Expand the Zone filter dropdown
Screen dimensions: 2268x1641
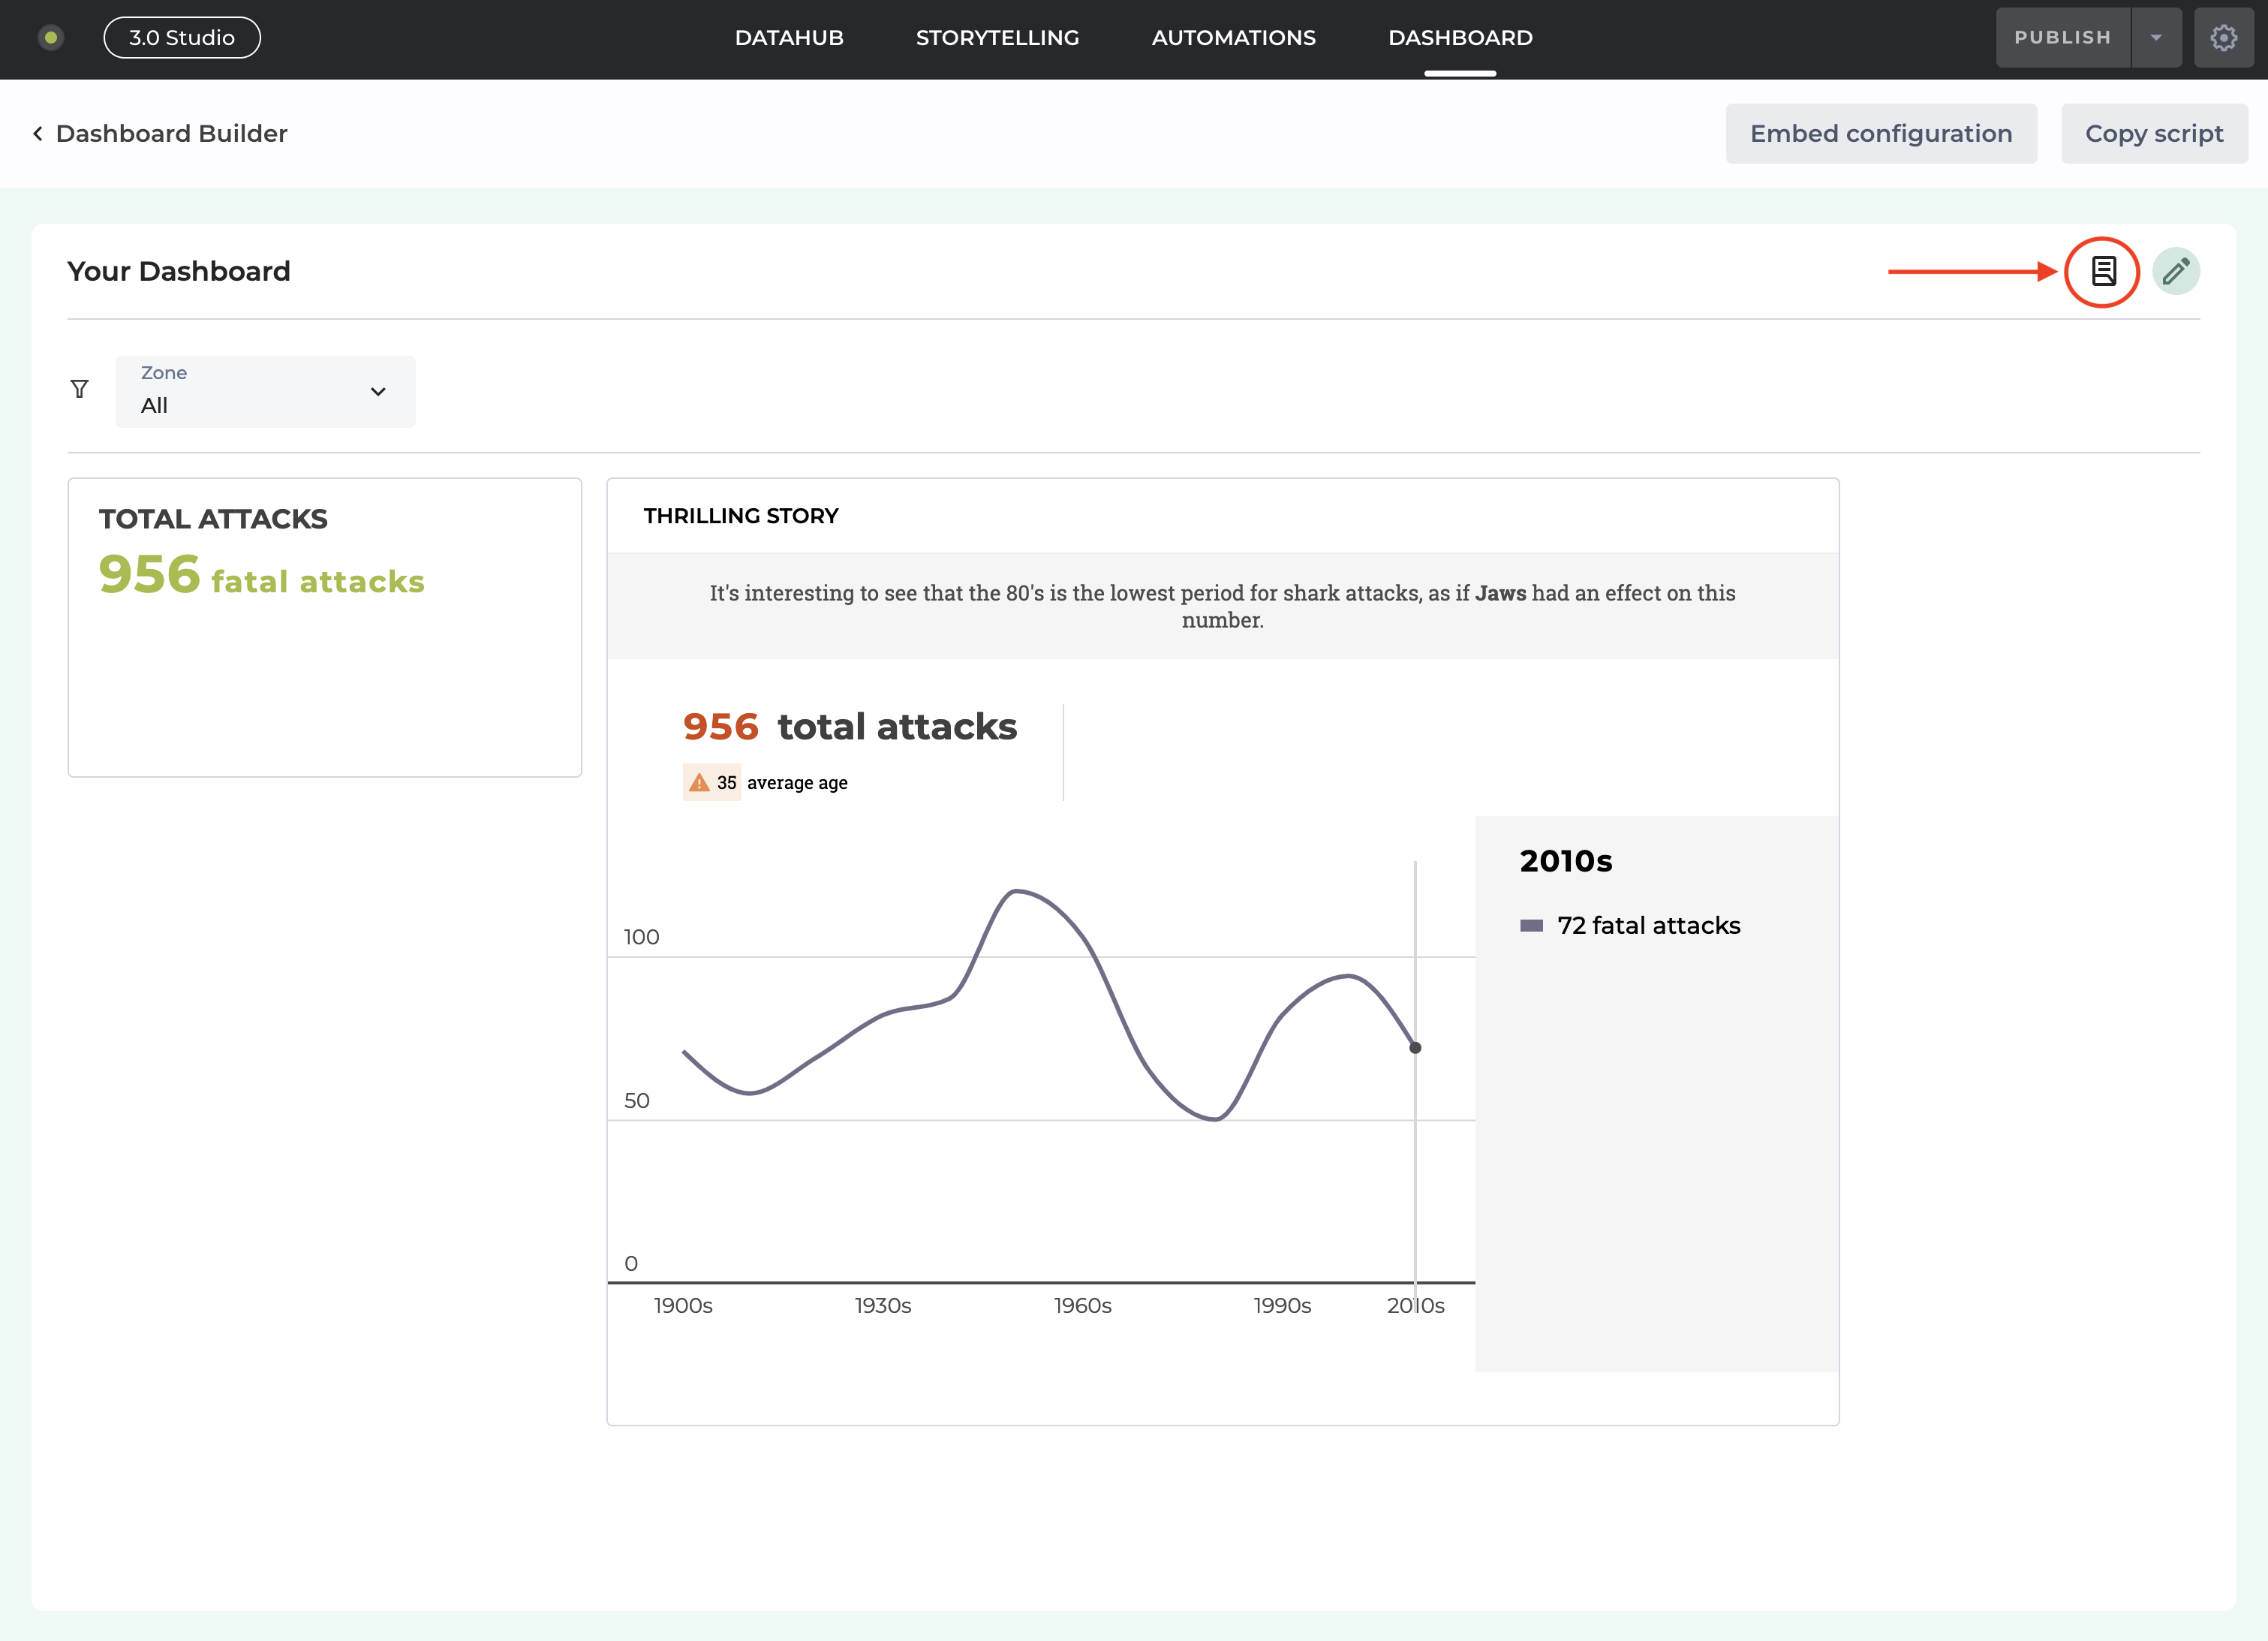pyautogui.click(x=265, y=391)
